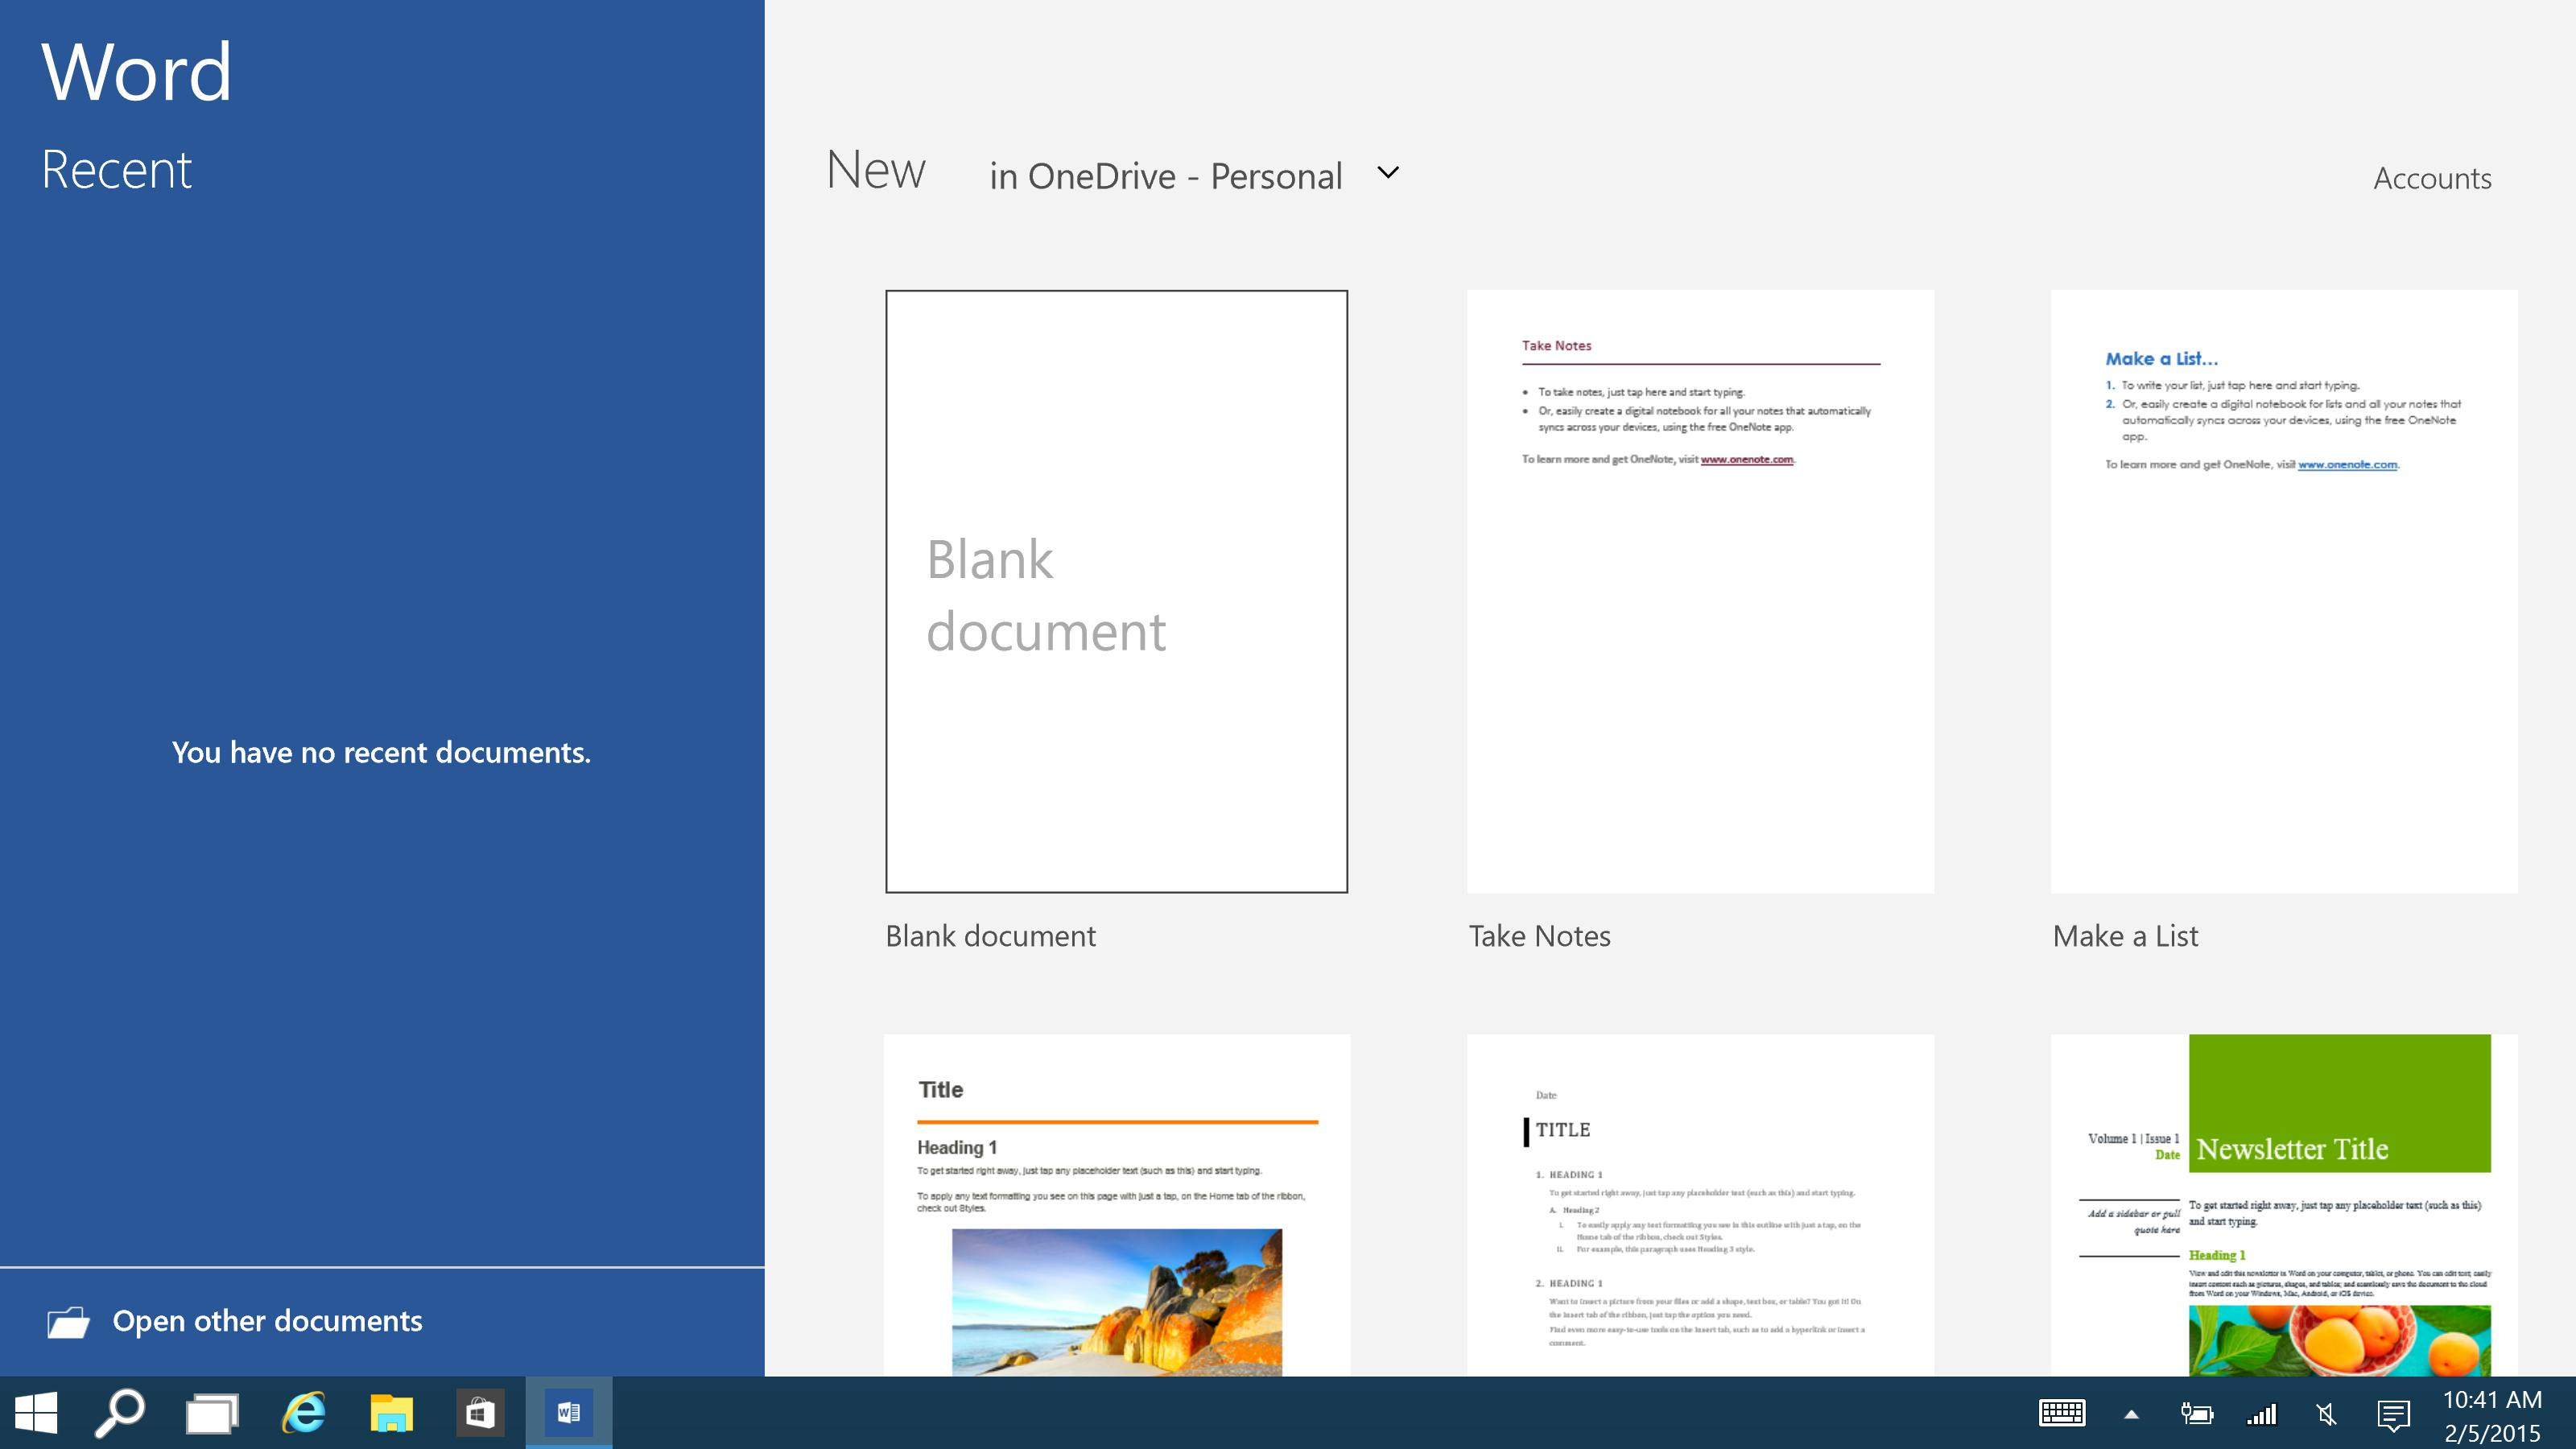The image size is (2576, 1449).
Task: Open File Explorer from the taskbar
Action: 392,1413
